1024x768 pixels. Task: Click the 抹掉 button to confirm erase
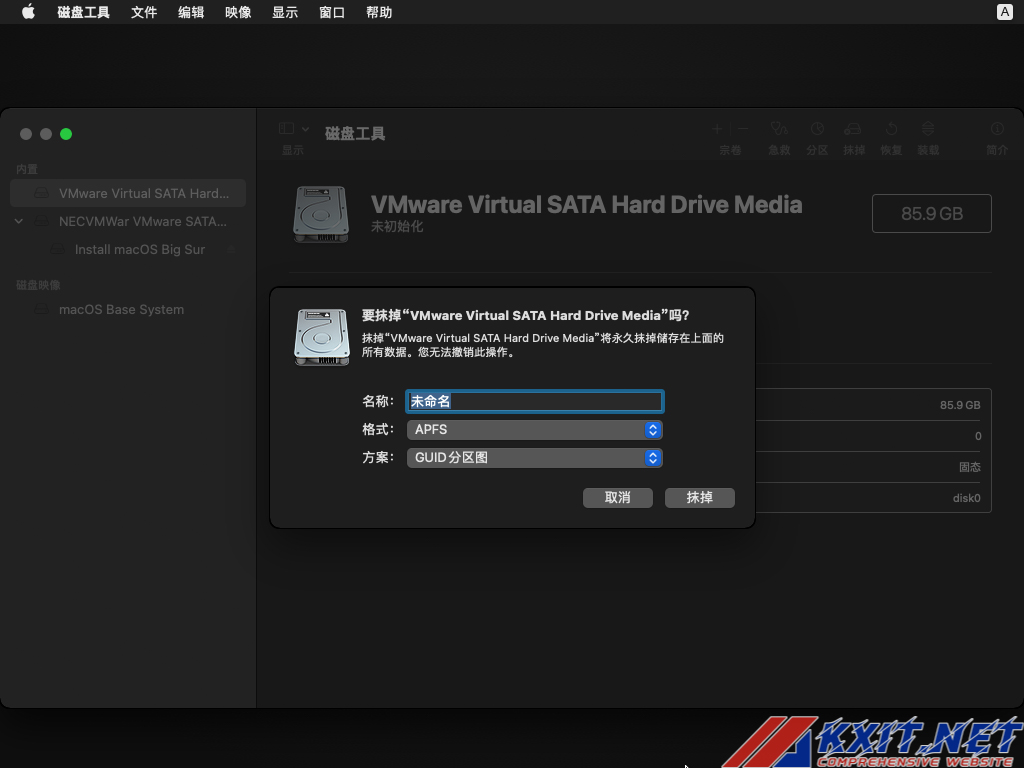699,498
